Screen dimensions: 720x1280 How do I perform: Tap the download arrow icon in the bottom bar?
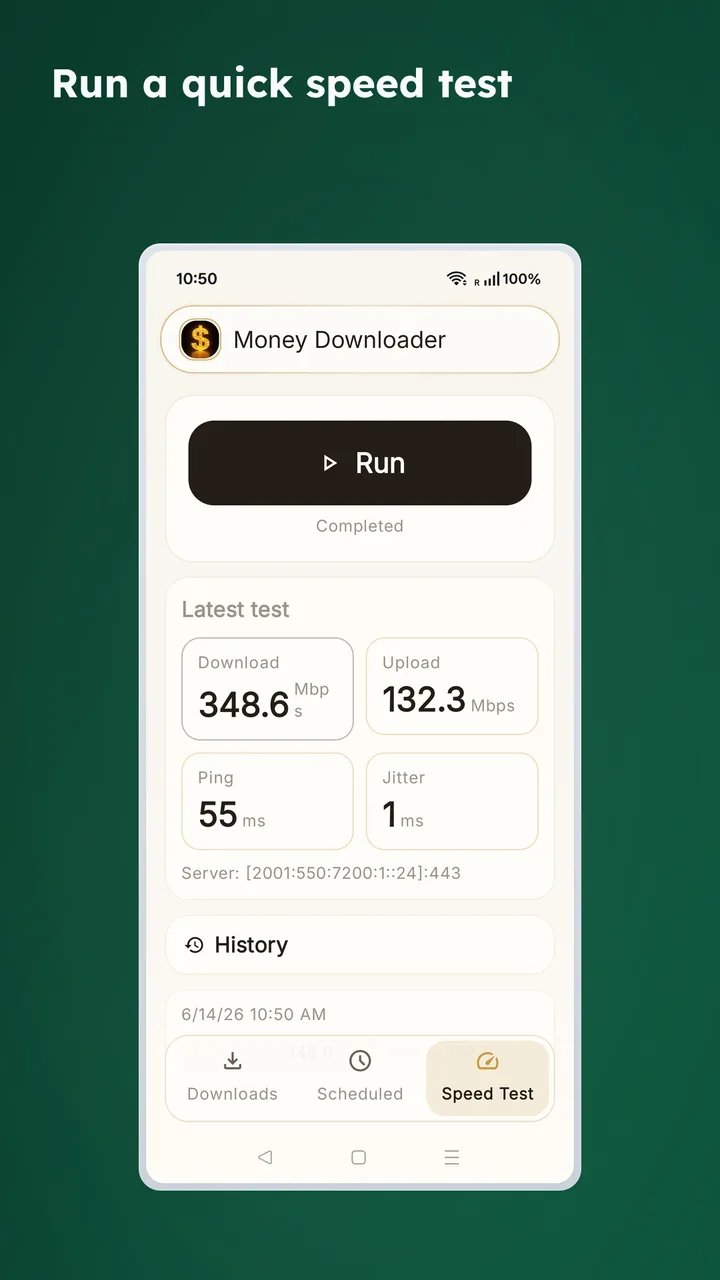[232, 1061]
